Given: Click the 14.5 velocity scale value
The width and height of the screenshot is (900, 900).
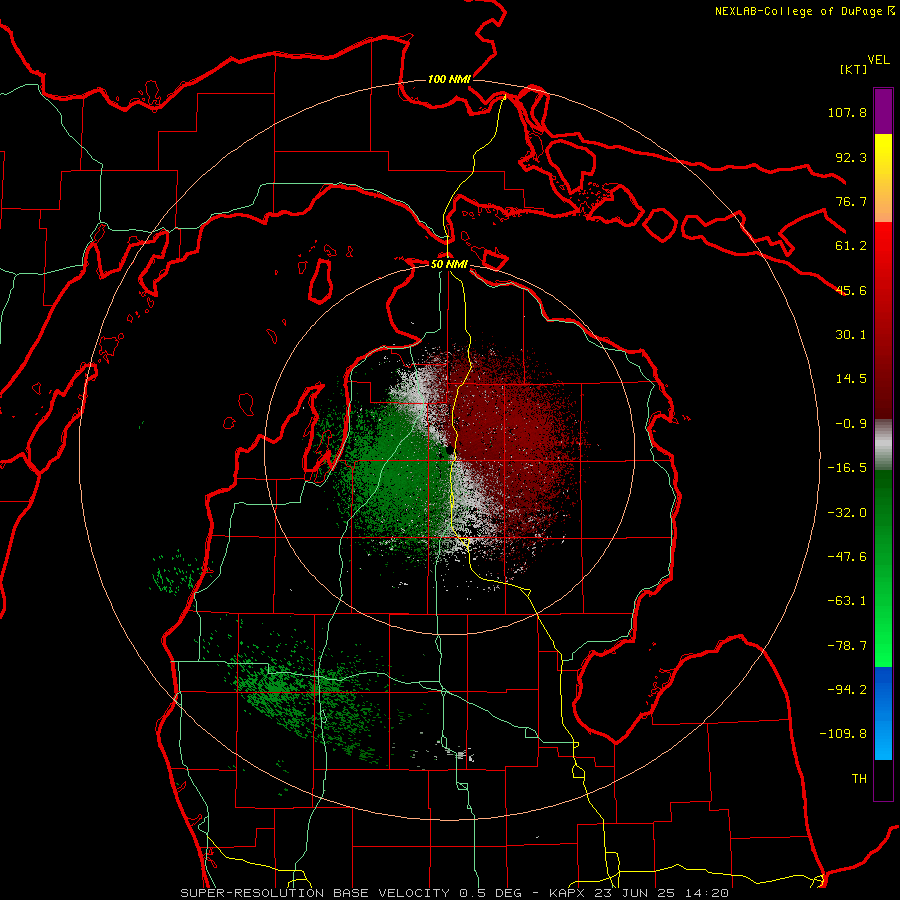Looking at the screenshot, I should [851, 379].
